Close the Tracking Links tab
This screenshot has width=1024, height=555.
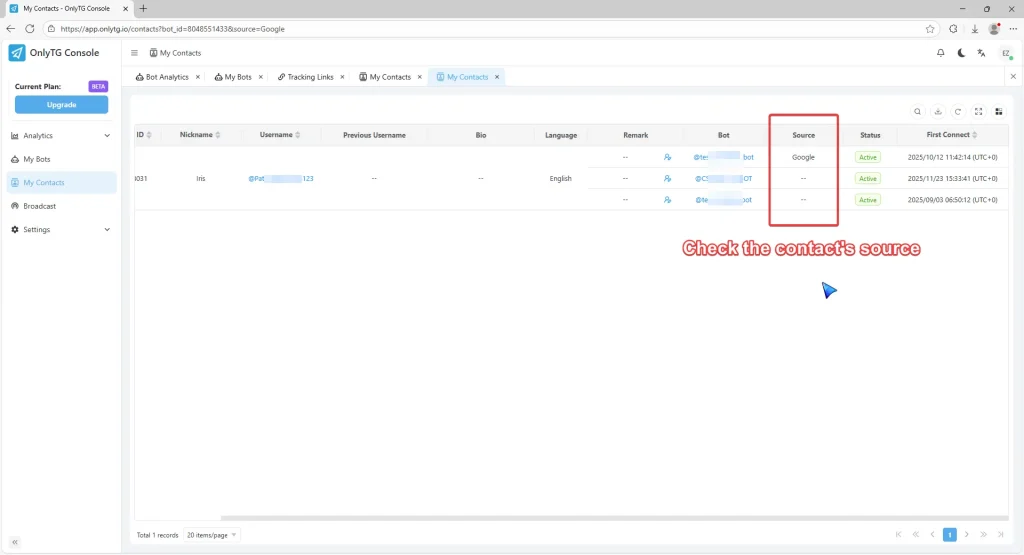tap(342, 77)
